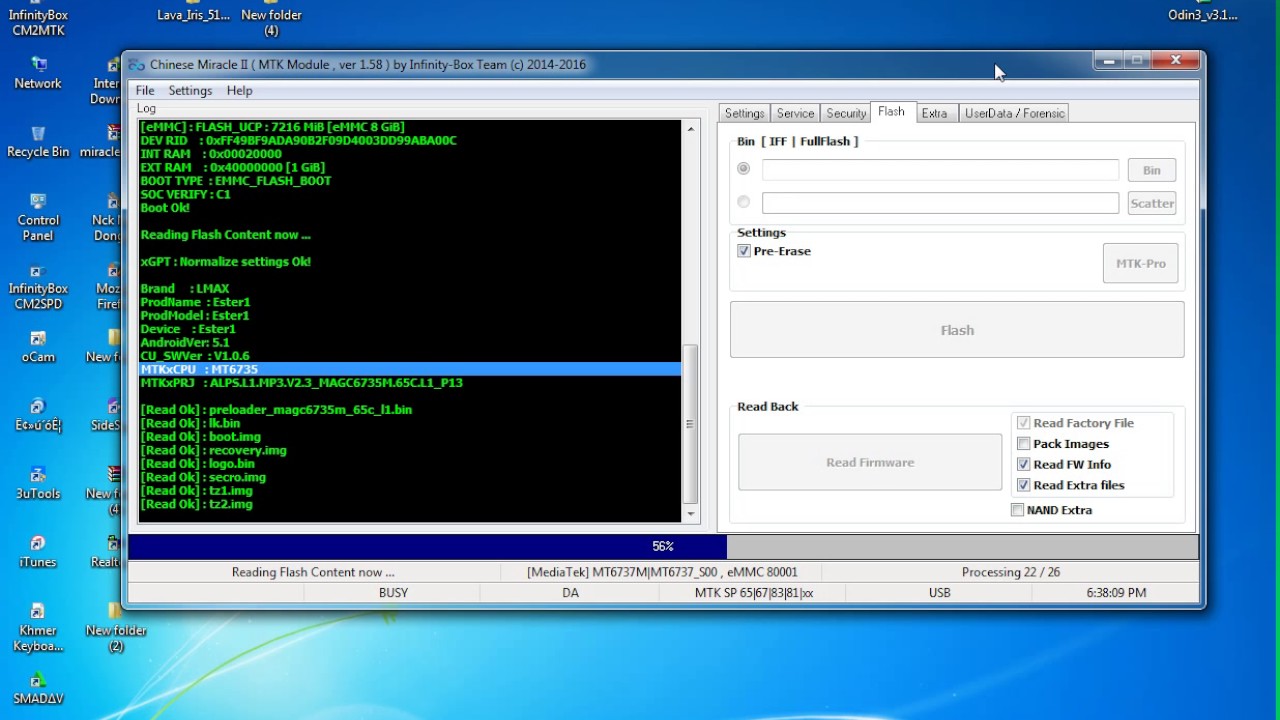Open the Recycle Bin icon
1280x720 pixels.
coord(38,142)
